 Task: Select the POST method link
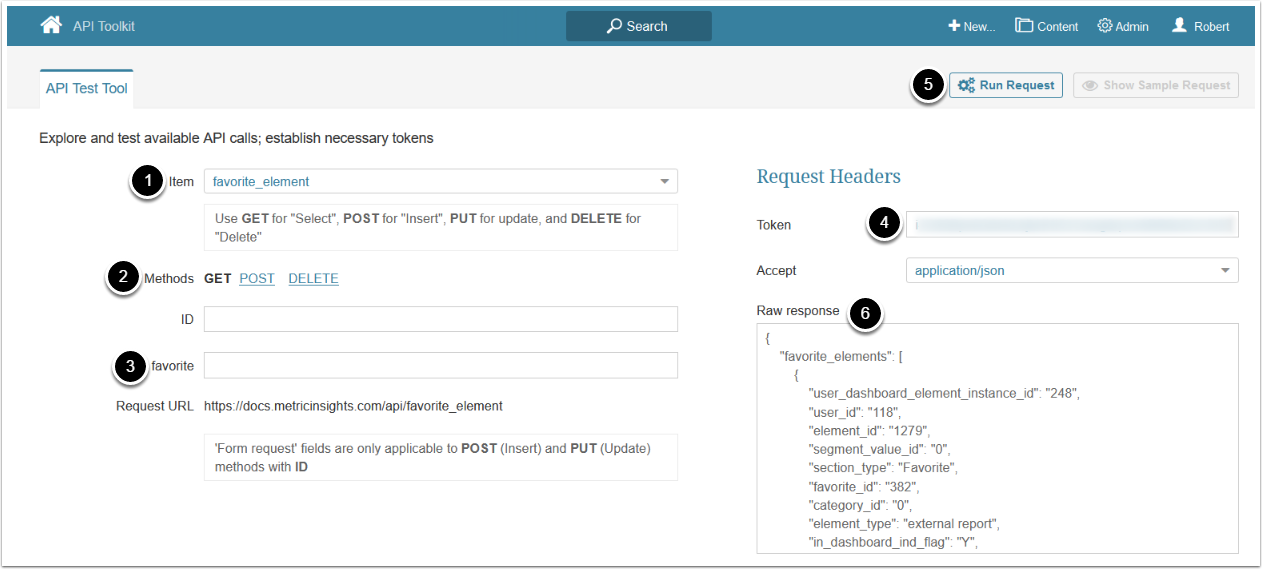(x=257, y=279)
